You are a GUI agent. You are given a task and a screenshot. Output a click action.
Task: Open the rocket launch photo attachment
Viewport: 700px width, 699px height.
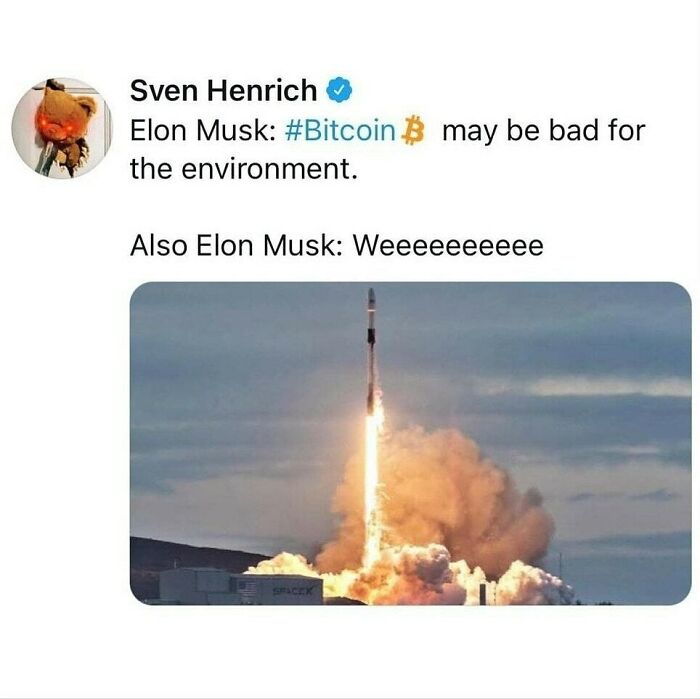pyautogui.click(x=411, y=443)
